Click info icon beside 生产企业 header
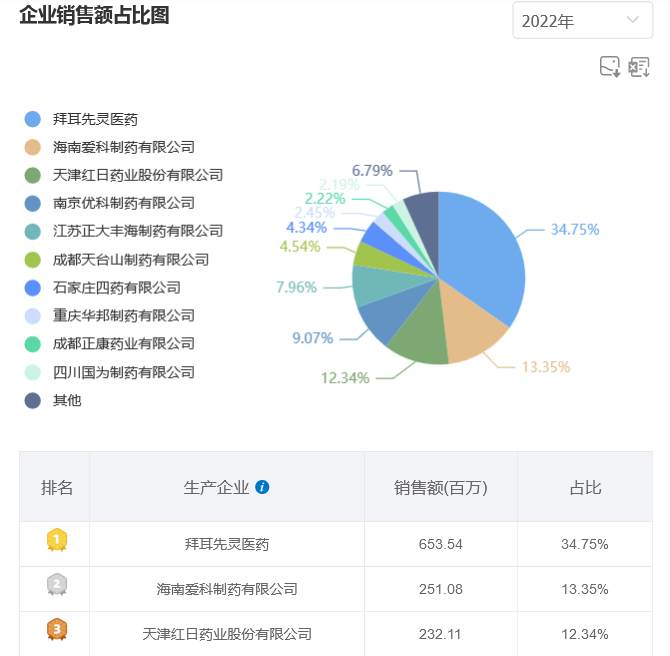670x656 pixels. click(x=262, y=487)
